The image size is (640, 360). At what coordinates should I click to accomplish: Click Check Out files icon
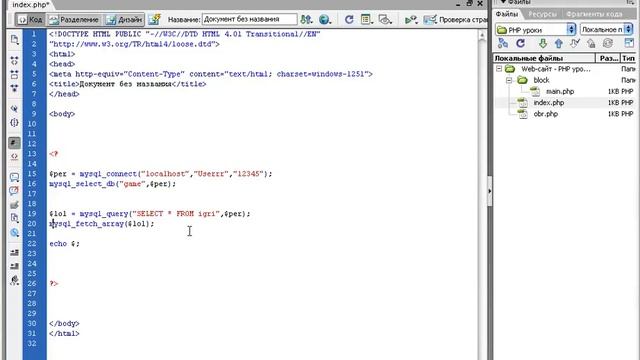point(575,43)
